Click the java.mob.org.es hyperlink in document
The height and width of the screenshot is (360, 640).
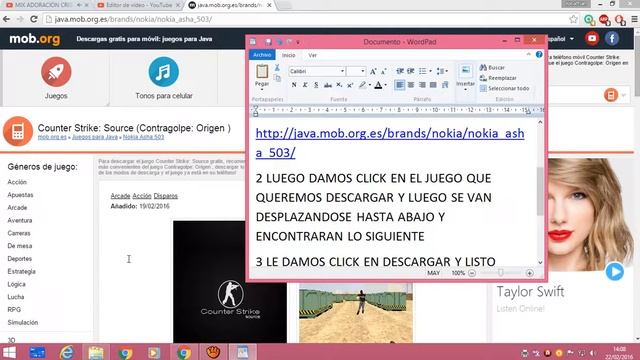tap(390, 143)
